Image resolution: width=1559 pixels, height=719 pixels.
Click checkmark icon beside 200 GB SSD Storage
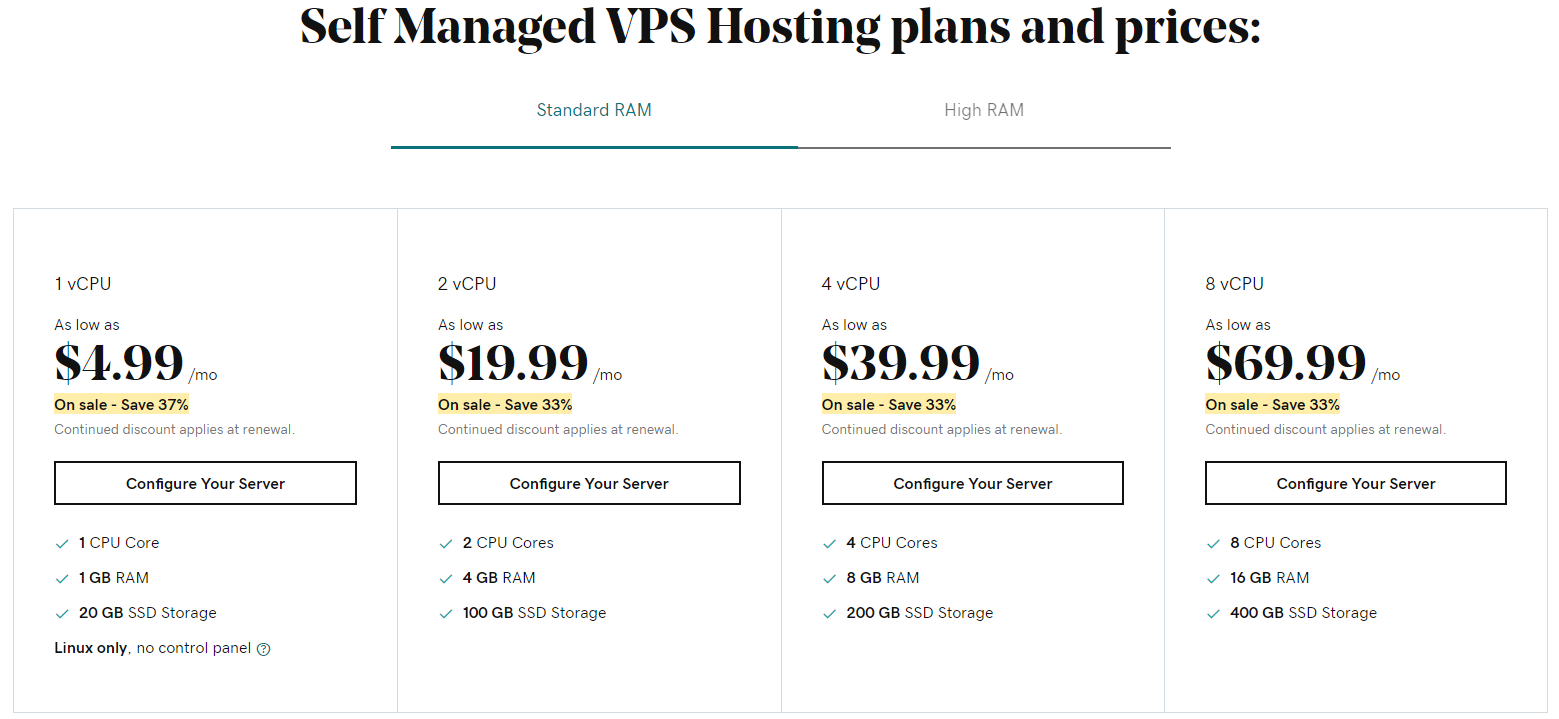829,614
